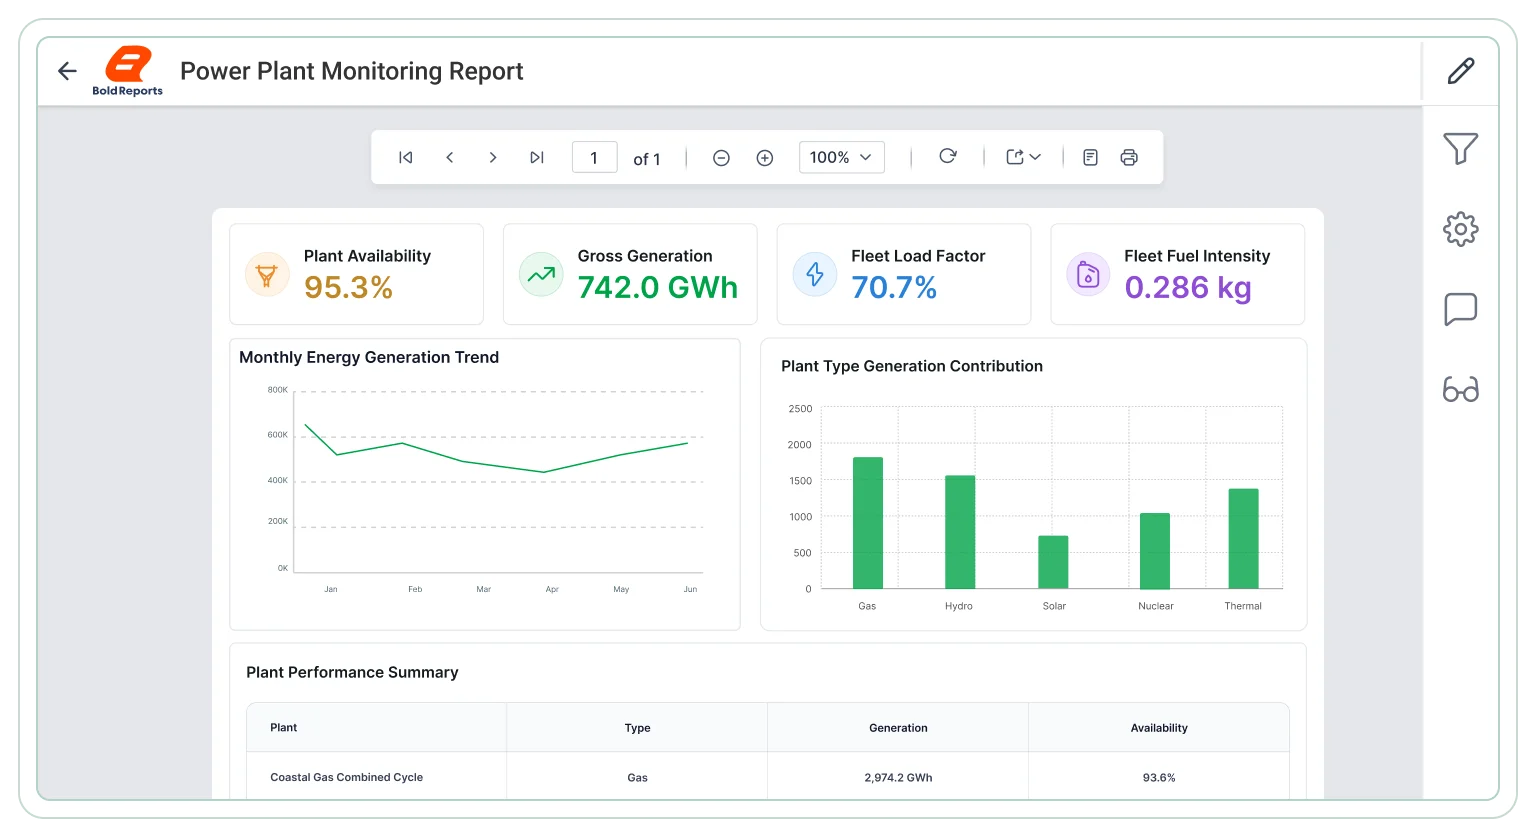Click the glasses view icon
1536x837 pixels.
[x=1461, y=389]
